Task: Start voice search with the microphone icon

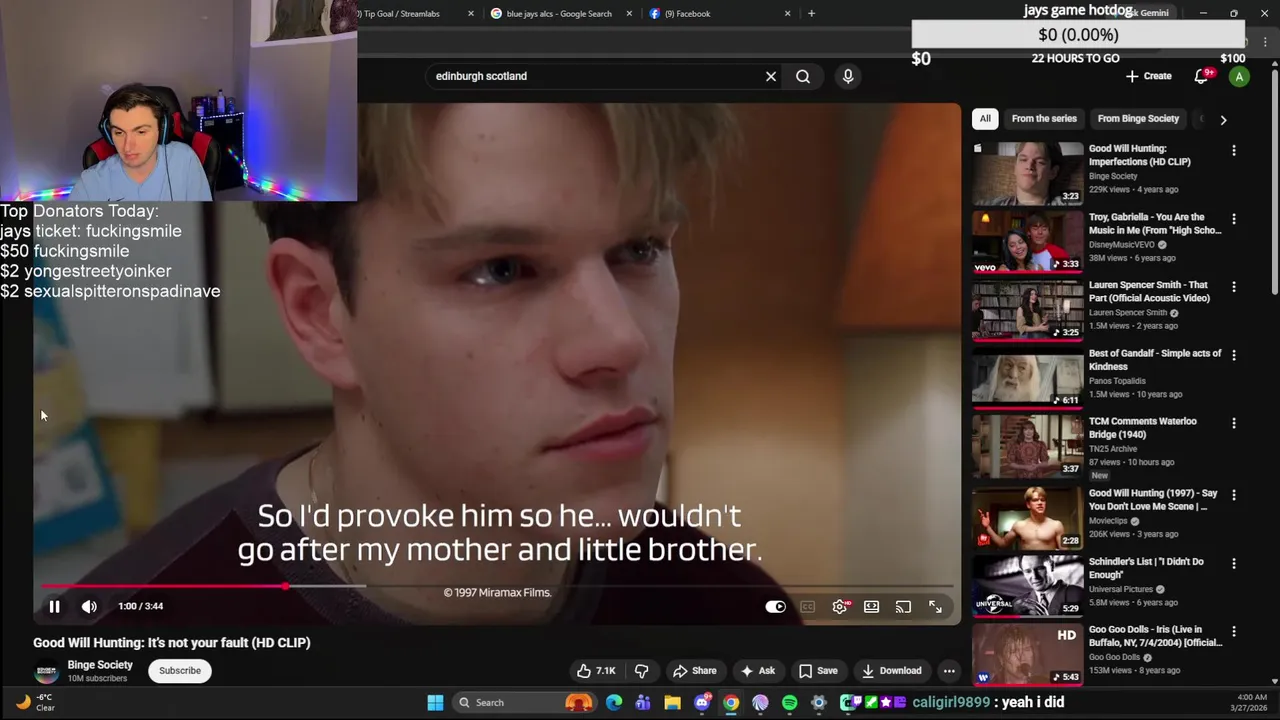Action: (848, 76)
